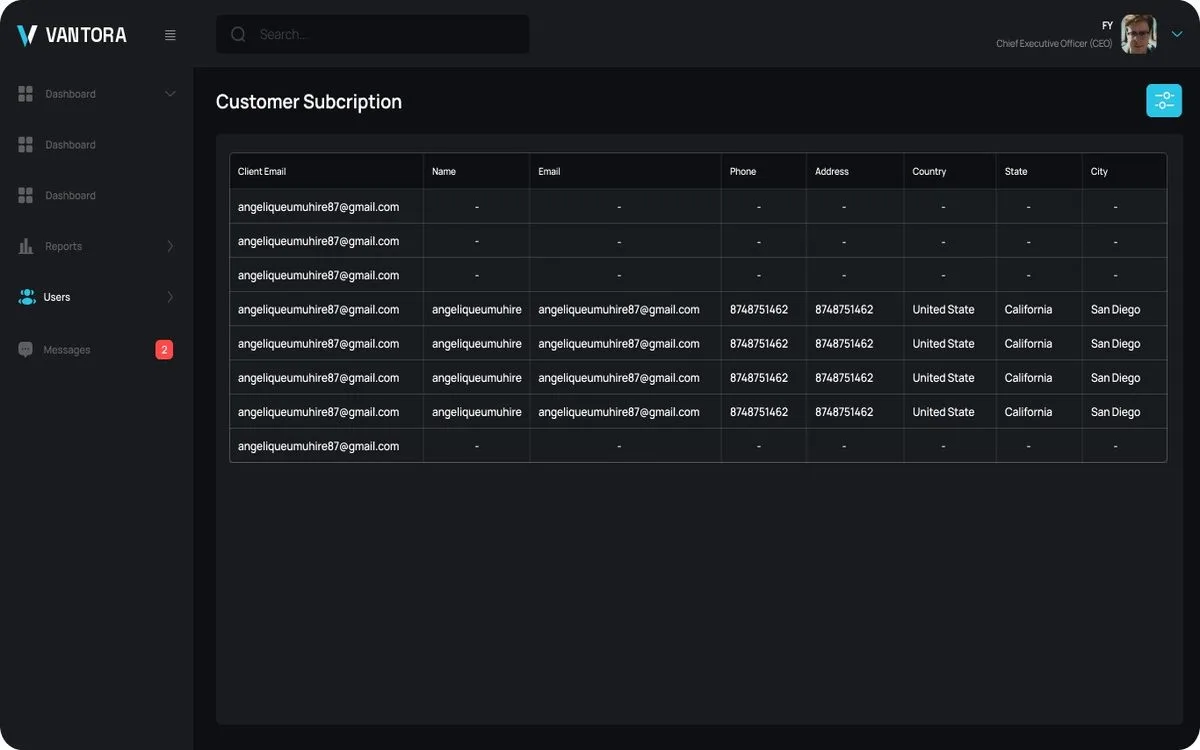Click the Reports bar chart icon
Viewport: 1200px width, 750px height.
pos(26,246)
